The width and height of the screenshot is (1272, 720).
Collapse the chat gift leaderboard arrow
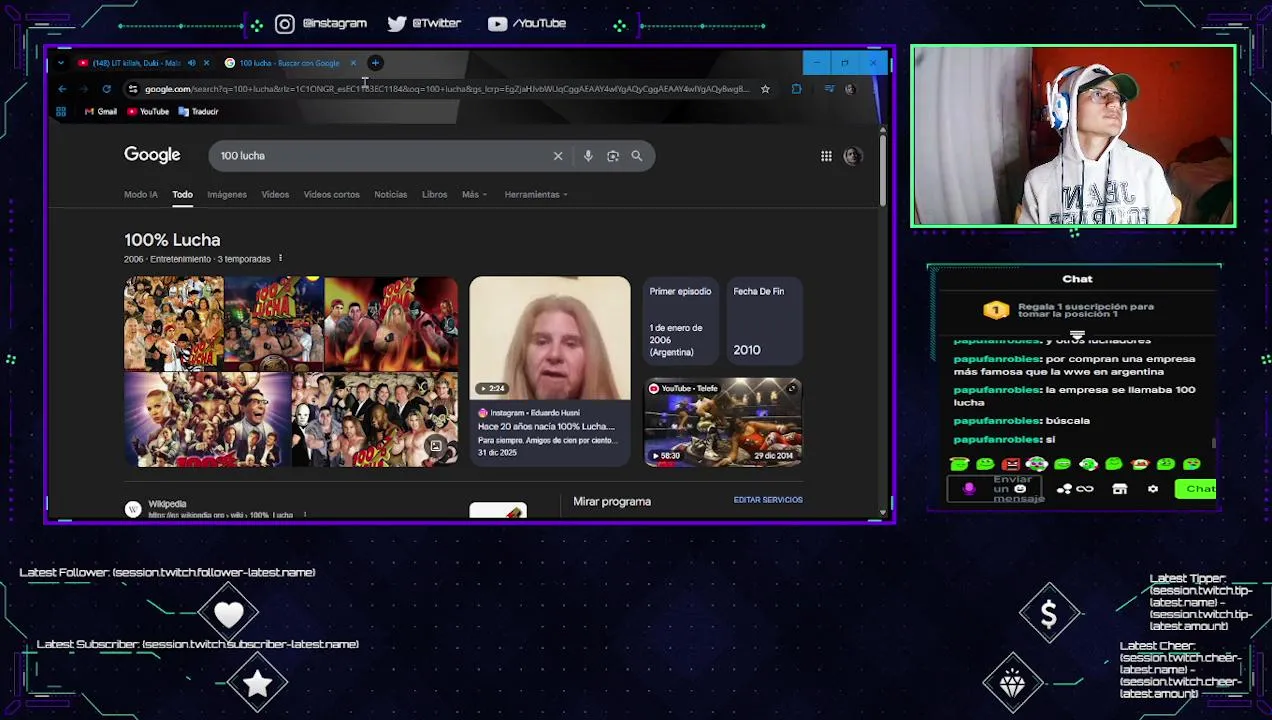click(x=1077, y=336)
